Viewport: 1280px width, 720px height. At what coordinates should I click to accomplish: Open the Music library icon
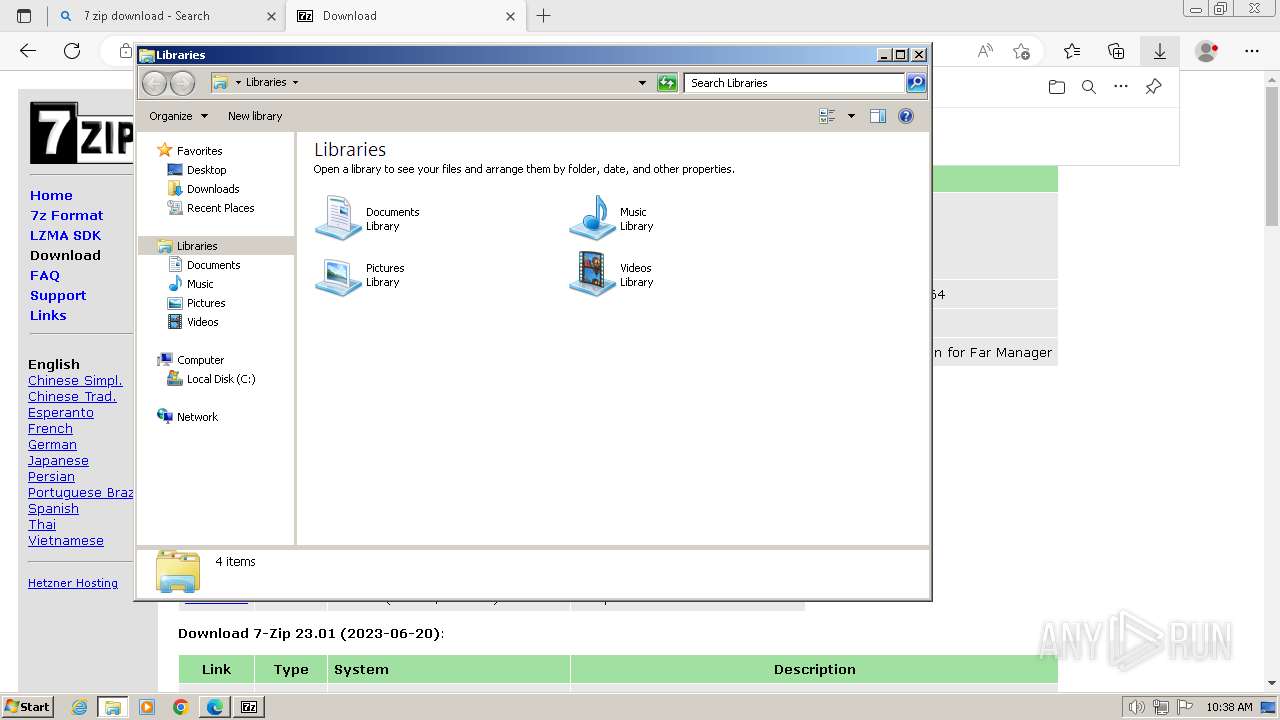[x=592, y=218]
